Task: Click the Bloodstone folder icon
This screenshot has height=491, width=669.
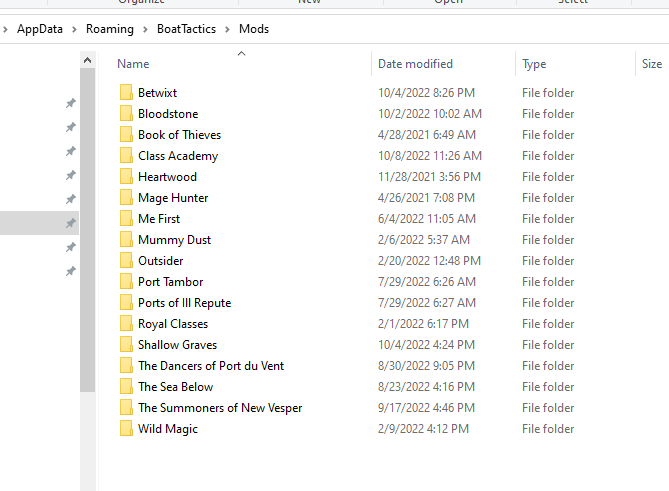Action: [x=126, y=113]
